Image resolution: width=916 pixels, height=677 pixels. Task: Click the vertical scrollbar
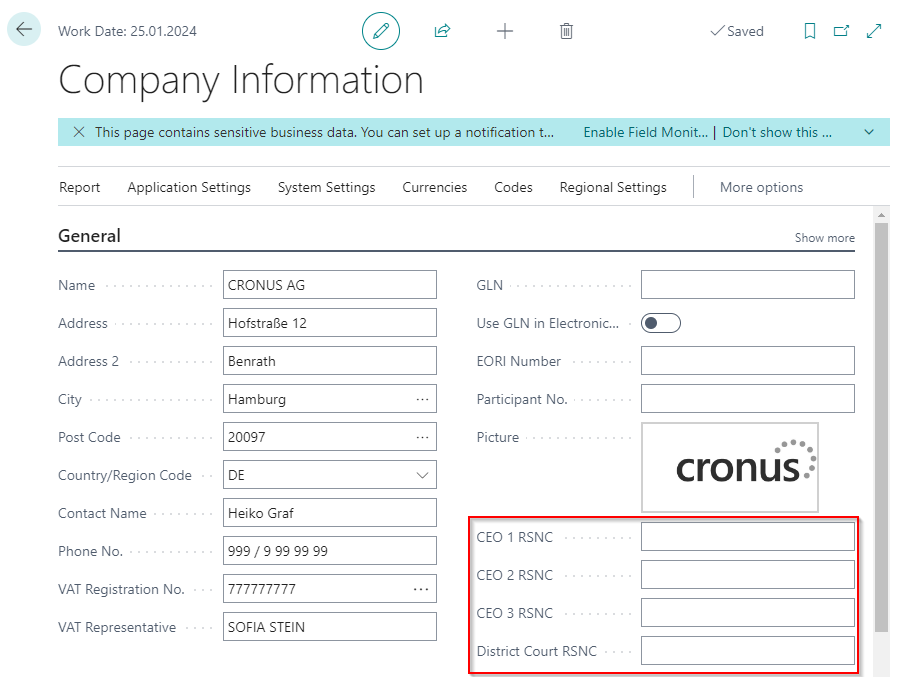[881, 420]
